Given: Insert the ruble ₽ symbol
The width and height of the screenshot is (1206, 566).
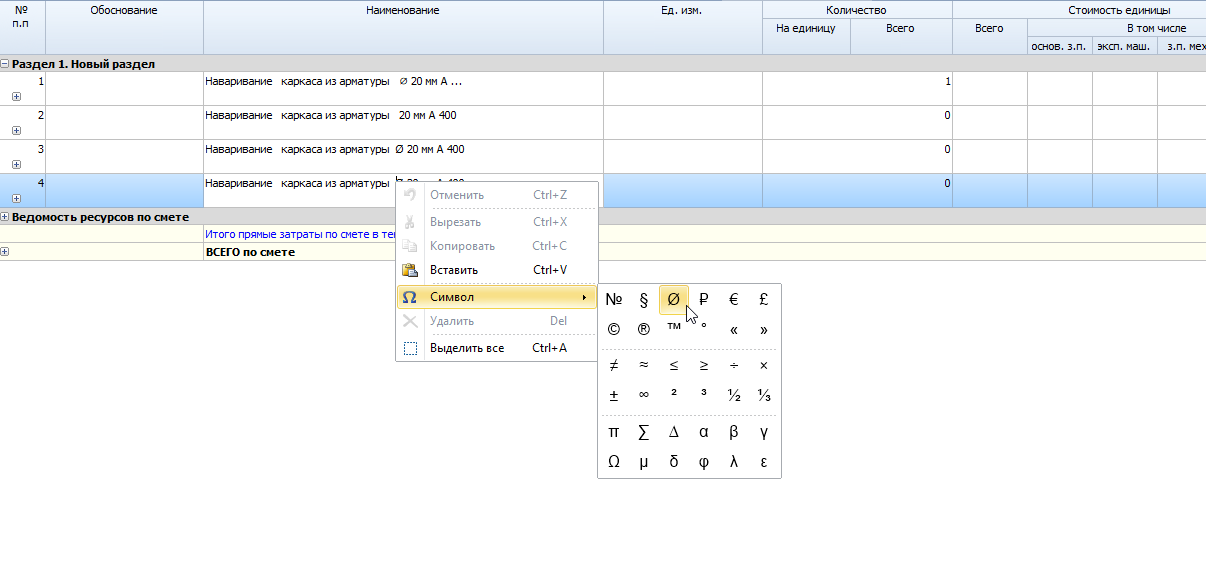Looking at the screenshot, I should pyautogui.click(x=704, y=299).
